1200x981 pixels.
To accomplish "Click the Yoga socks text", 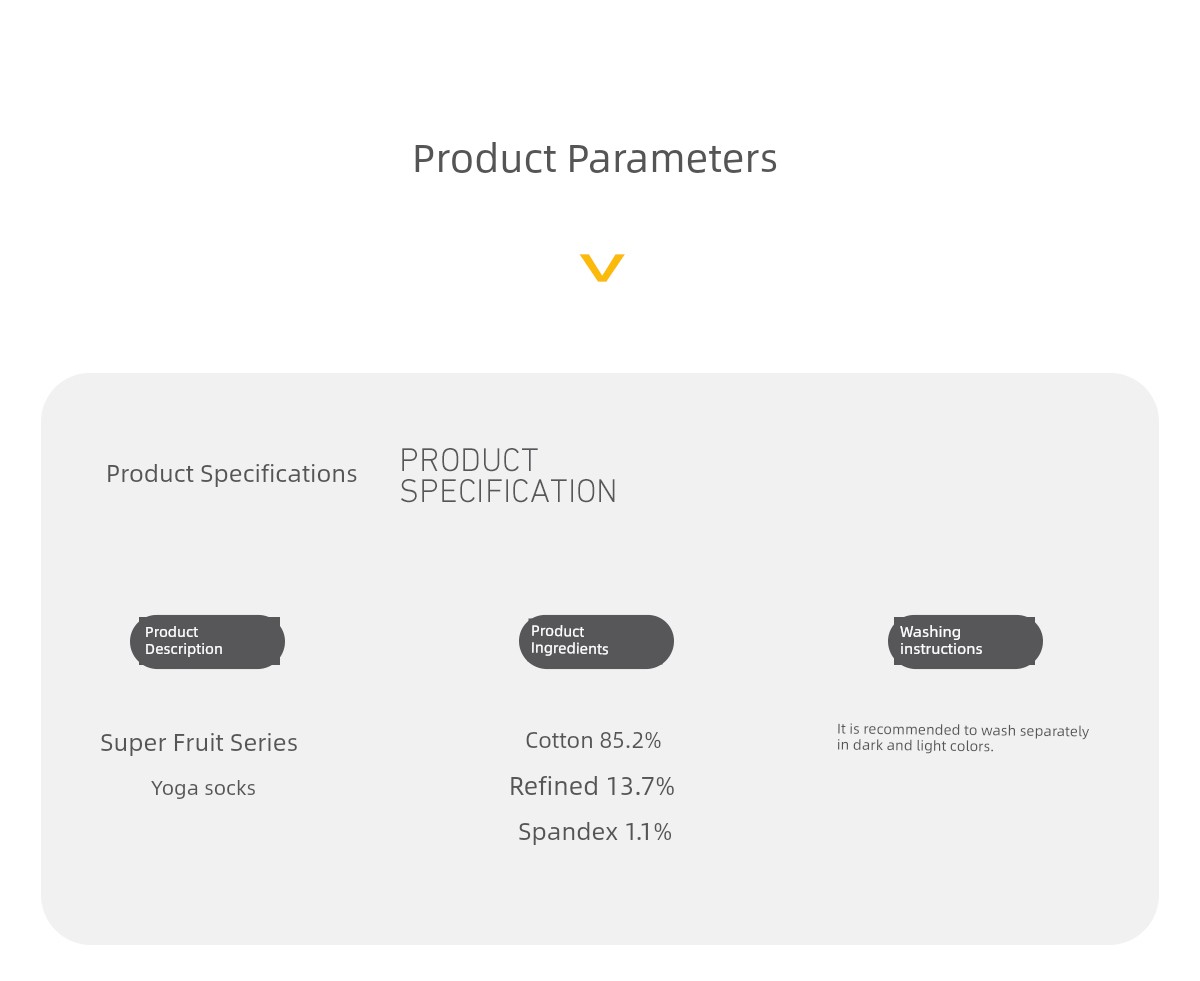I will tap(203, 788).
